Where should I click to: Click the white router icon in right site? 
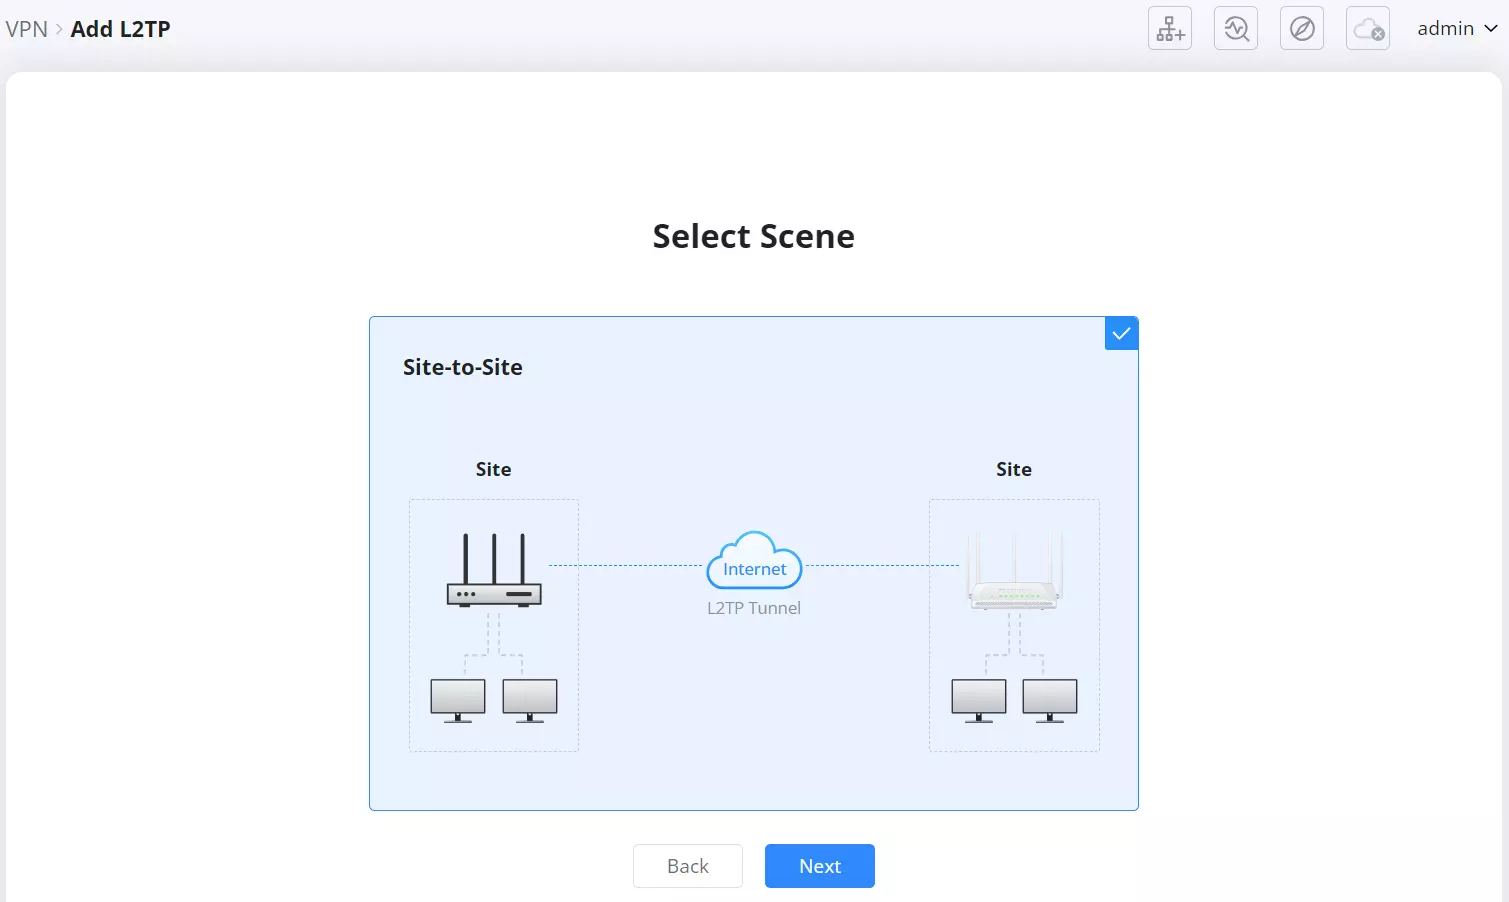[1014, 570]
